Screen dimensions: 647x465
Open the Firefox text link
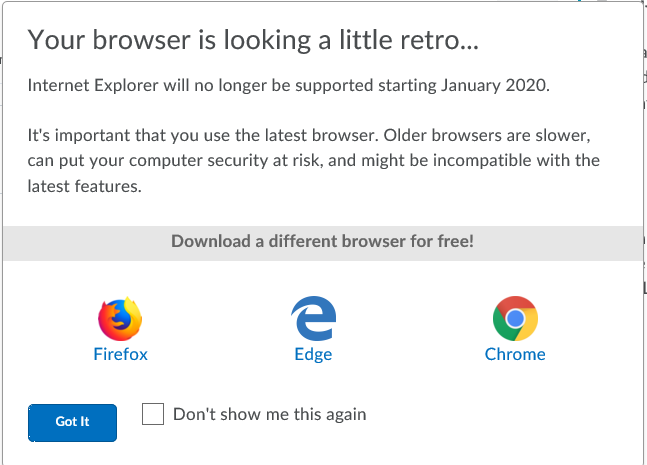click(120, 354)
